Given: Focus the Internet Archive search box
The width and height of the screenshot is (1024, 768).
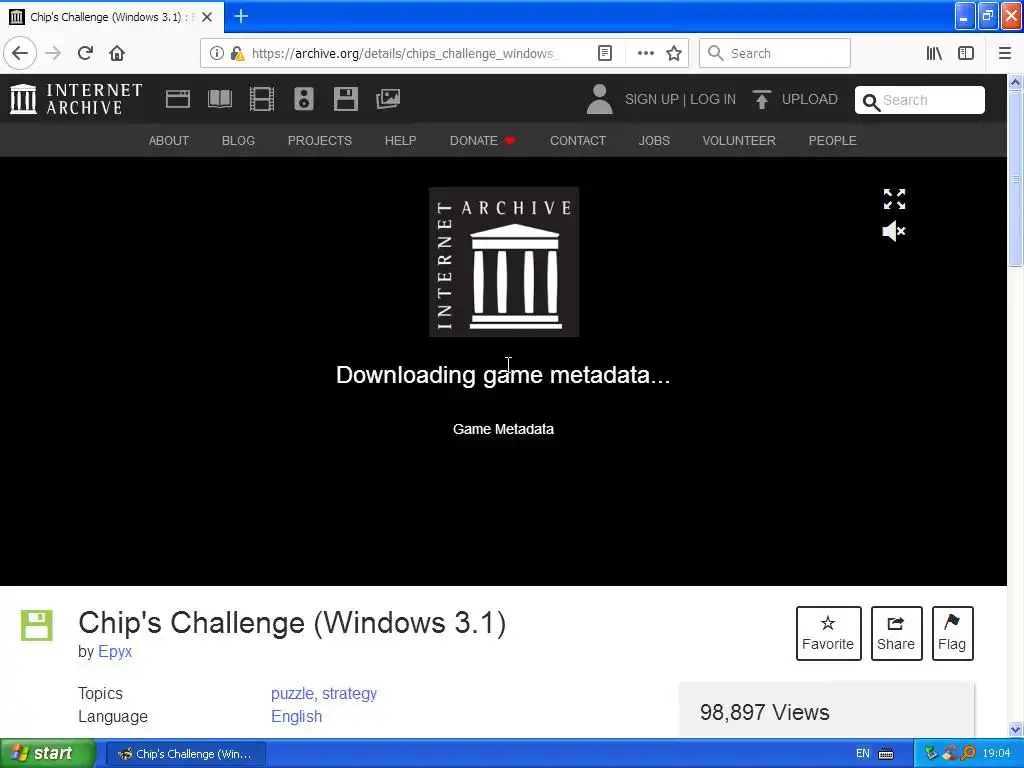Looking at the screenshot, I should pos(920,100).
